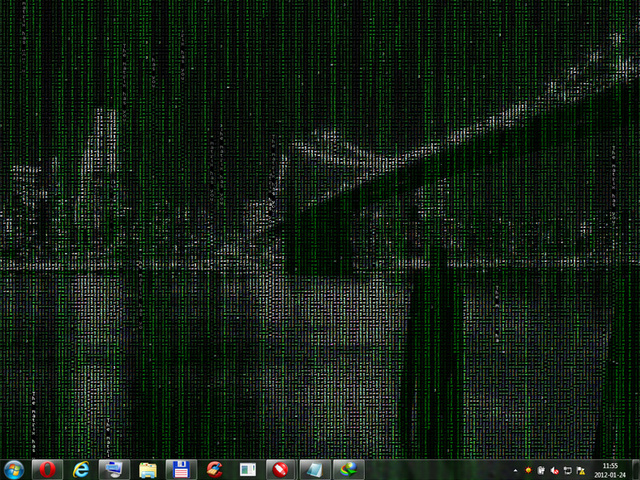Open the muted volume tray icon
This screenshot has height=480, width=640.
coord(554,471)
